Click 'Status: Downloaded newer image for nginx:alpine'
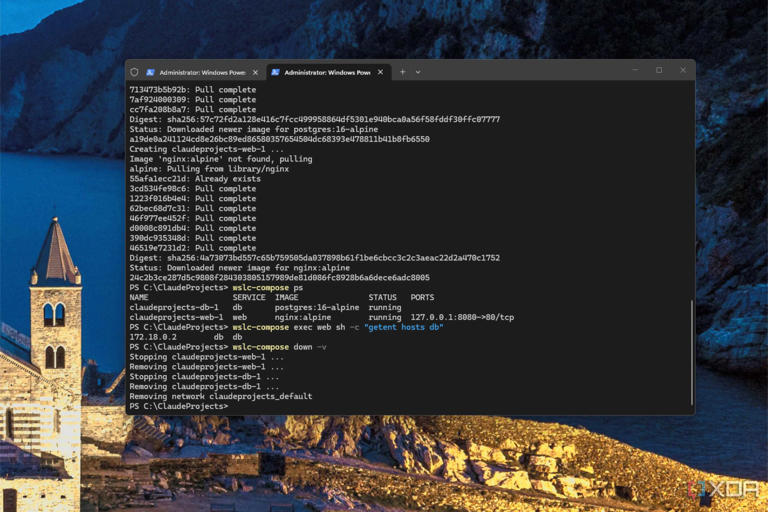This screenshot has height=512, width=768. (x=240, y=268)
